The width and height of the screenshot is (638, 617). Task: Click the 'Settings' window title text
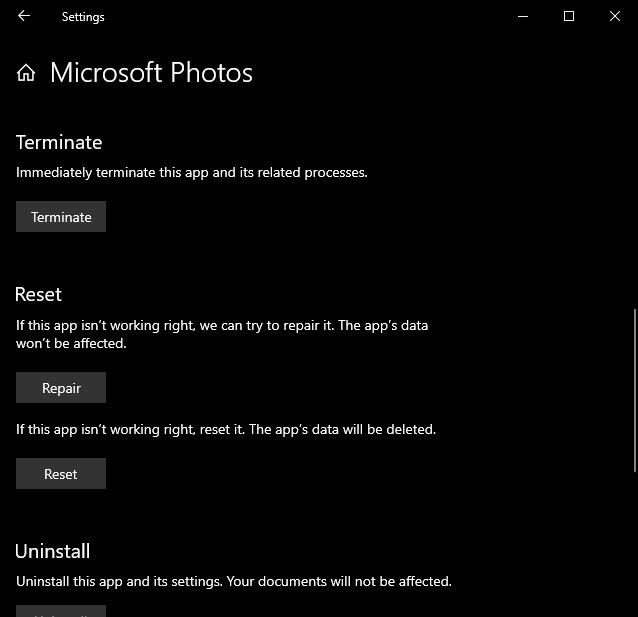[83, 17]
